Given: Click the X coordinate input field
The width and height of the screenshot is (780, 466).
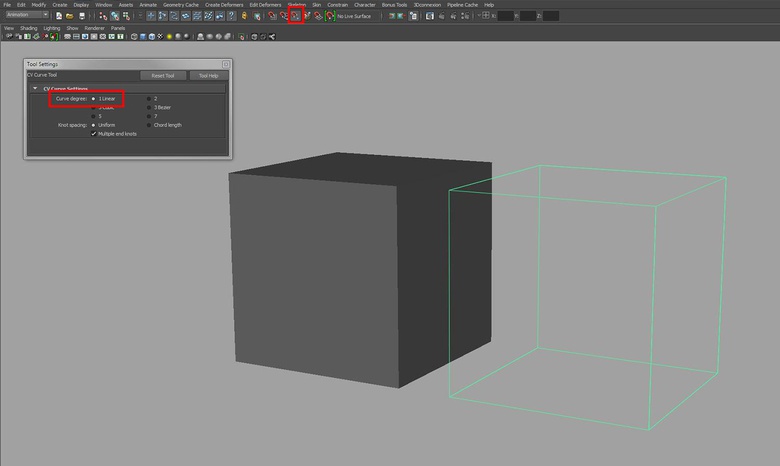Looking at the screenshot, I should click(x=506, y=16).
